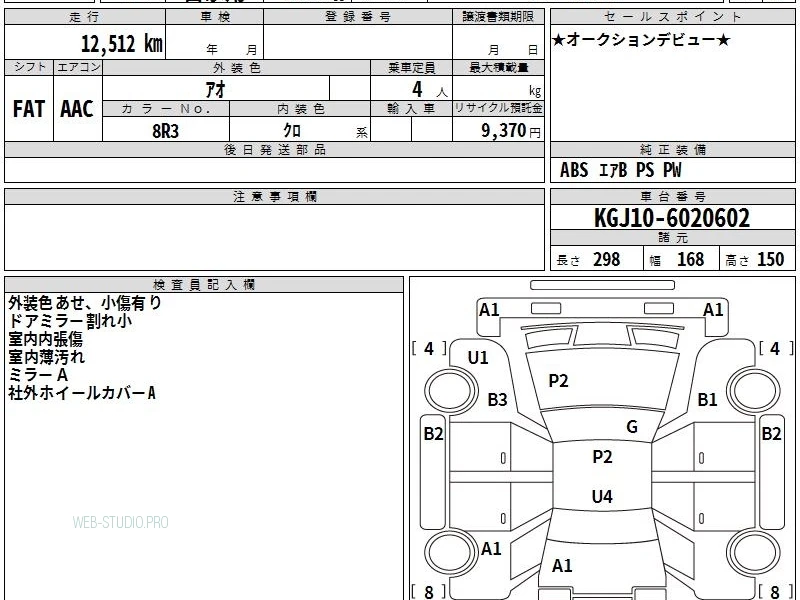This screenshot has width=800, height=600.
Task: Click the 走行 column header
Action: (x=85, y=17)
